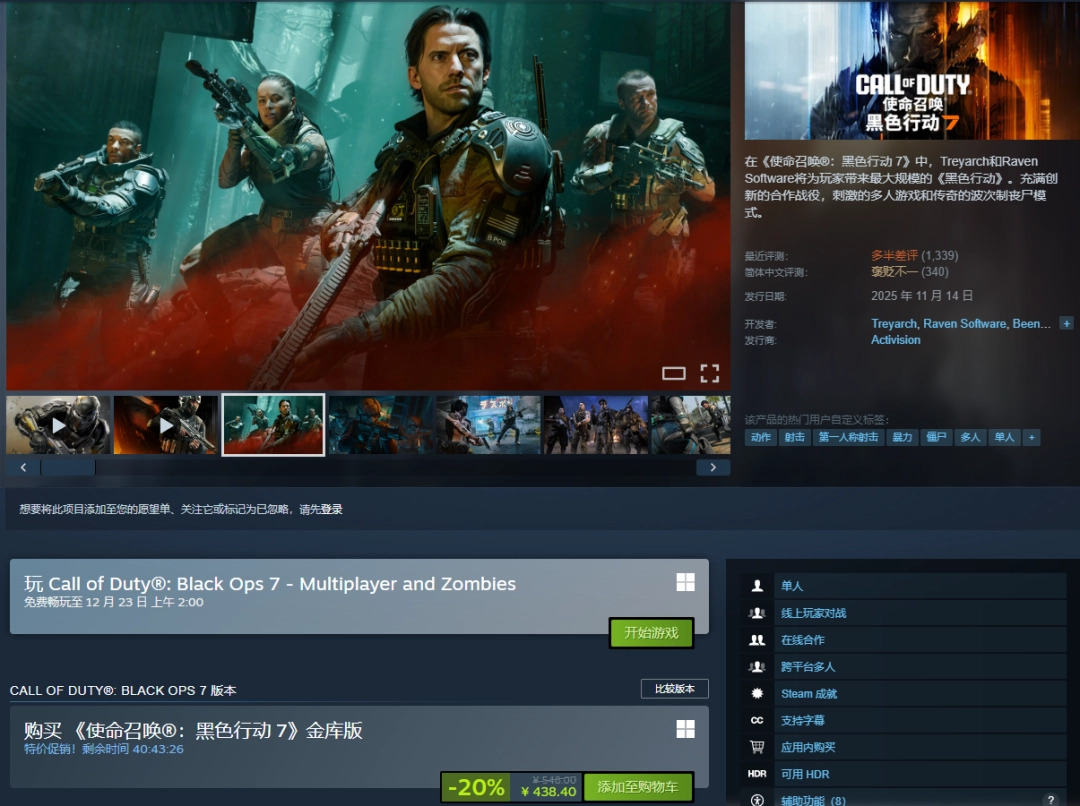Image resolution: width=1080 pixels, height=806 pixels.
Task: Open the Activision publisher link
Action: point(895,340)
